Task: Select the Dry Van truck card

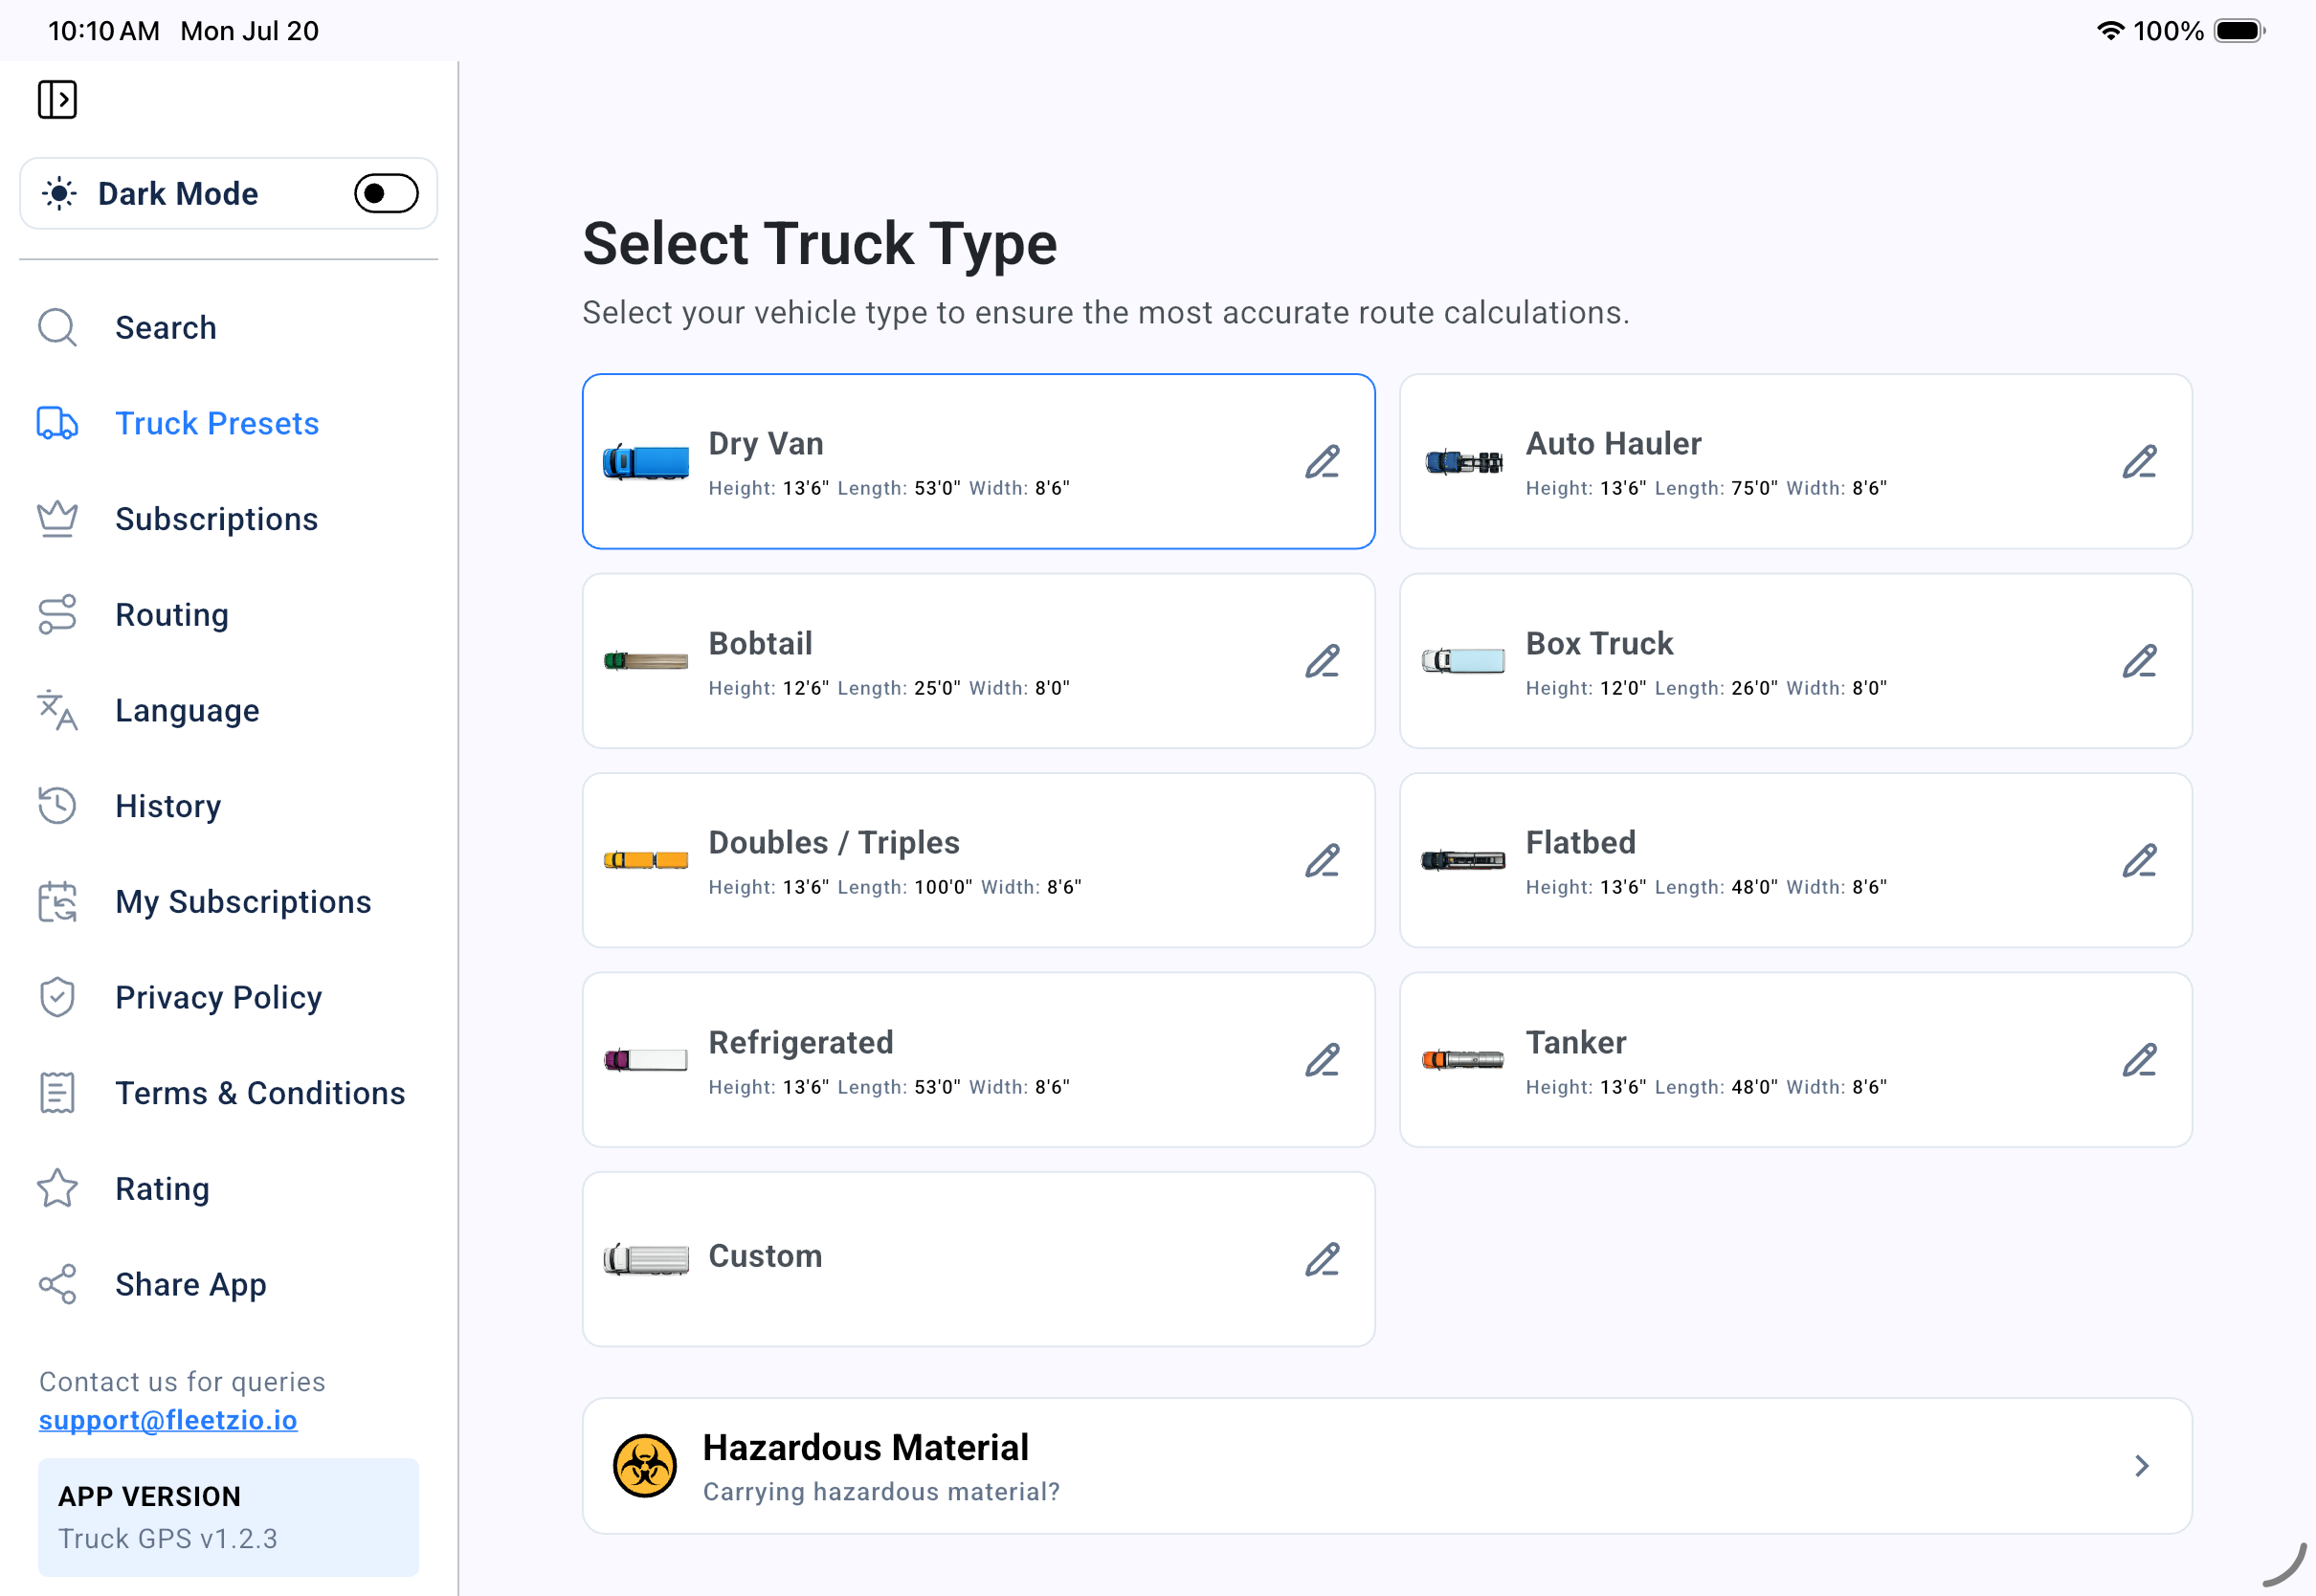Action: tap(978, 461)
